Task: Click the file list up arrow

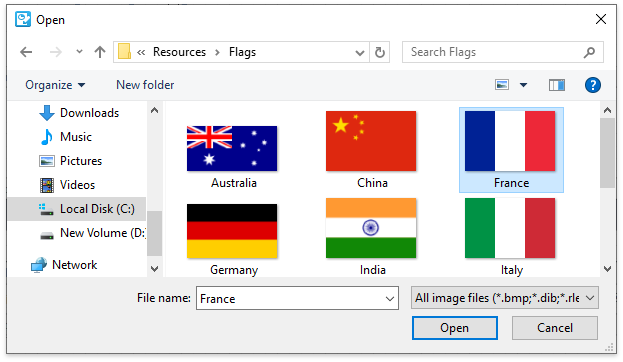Action: (607, 110)
